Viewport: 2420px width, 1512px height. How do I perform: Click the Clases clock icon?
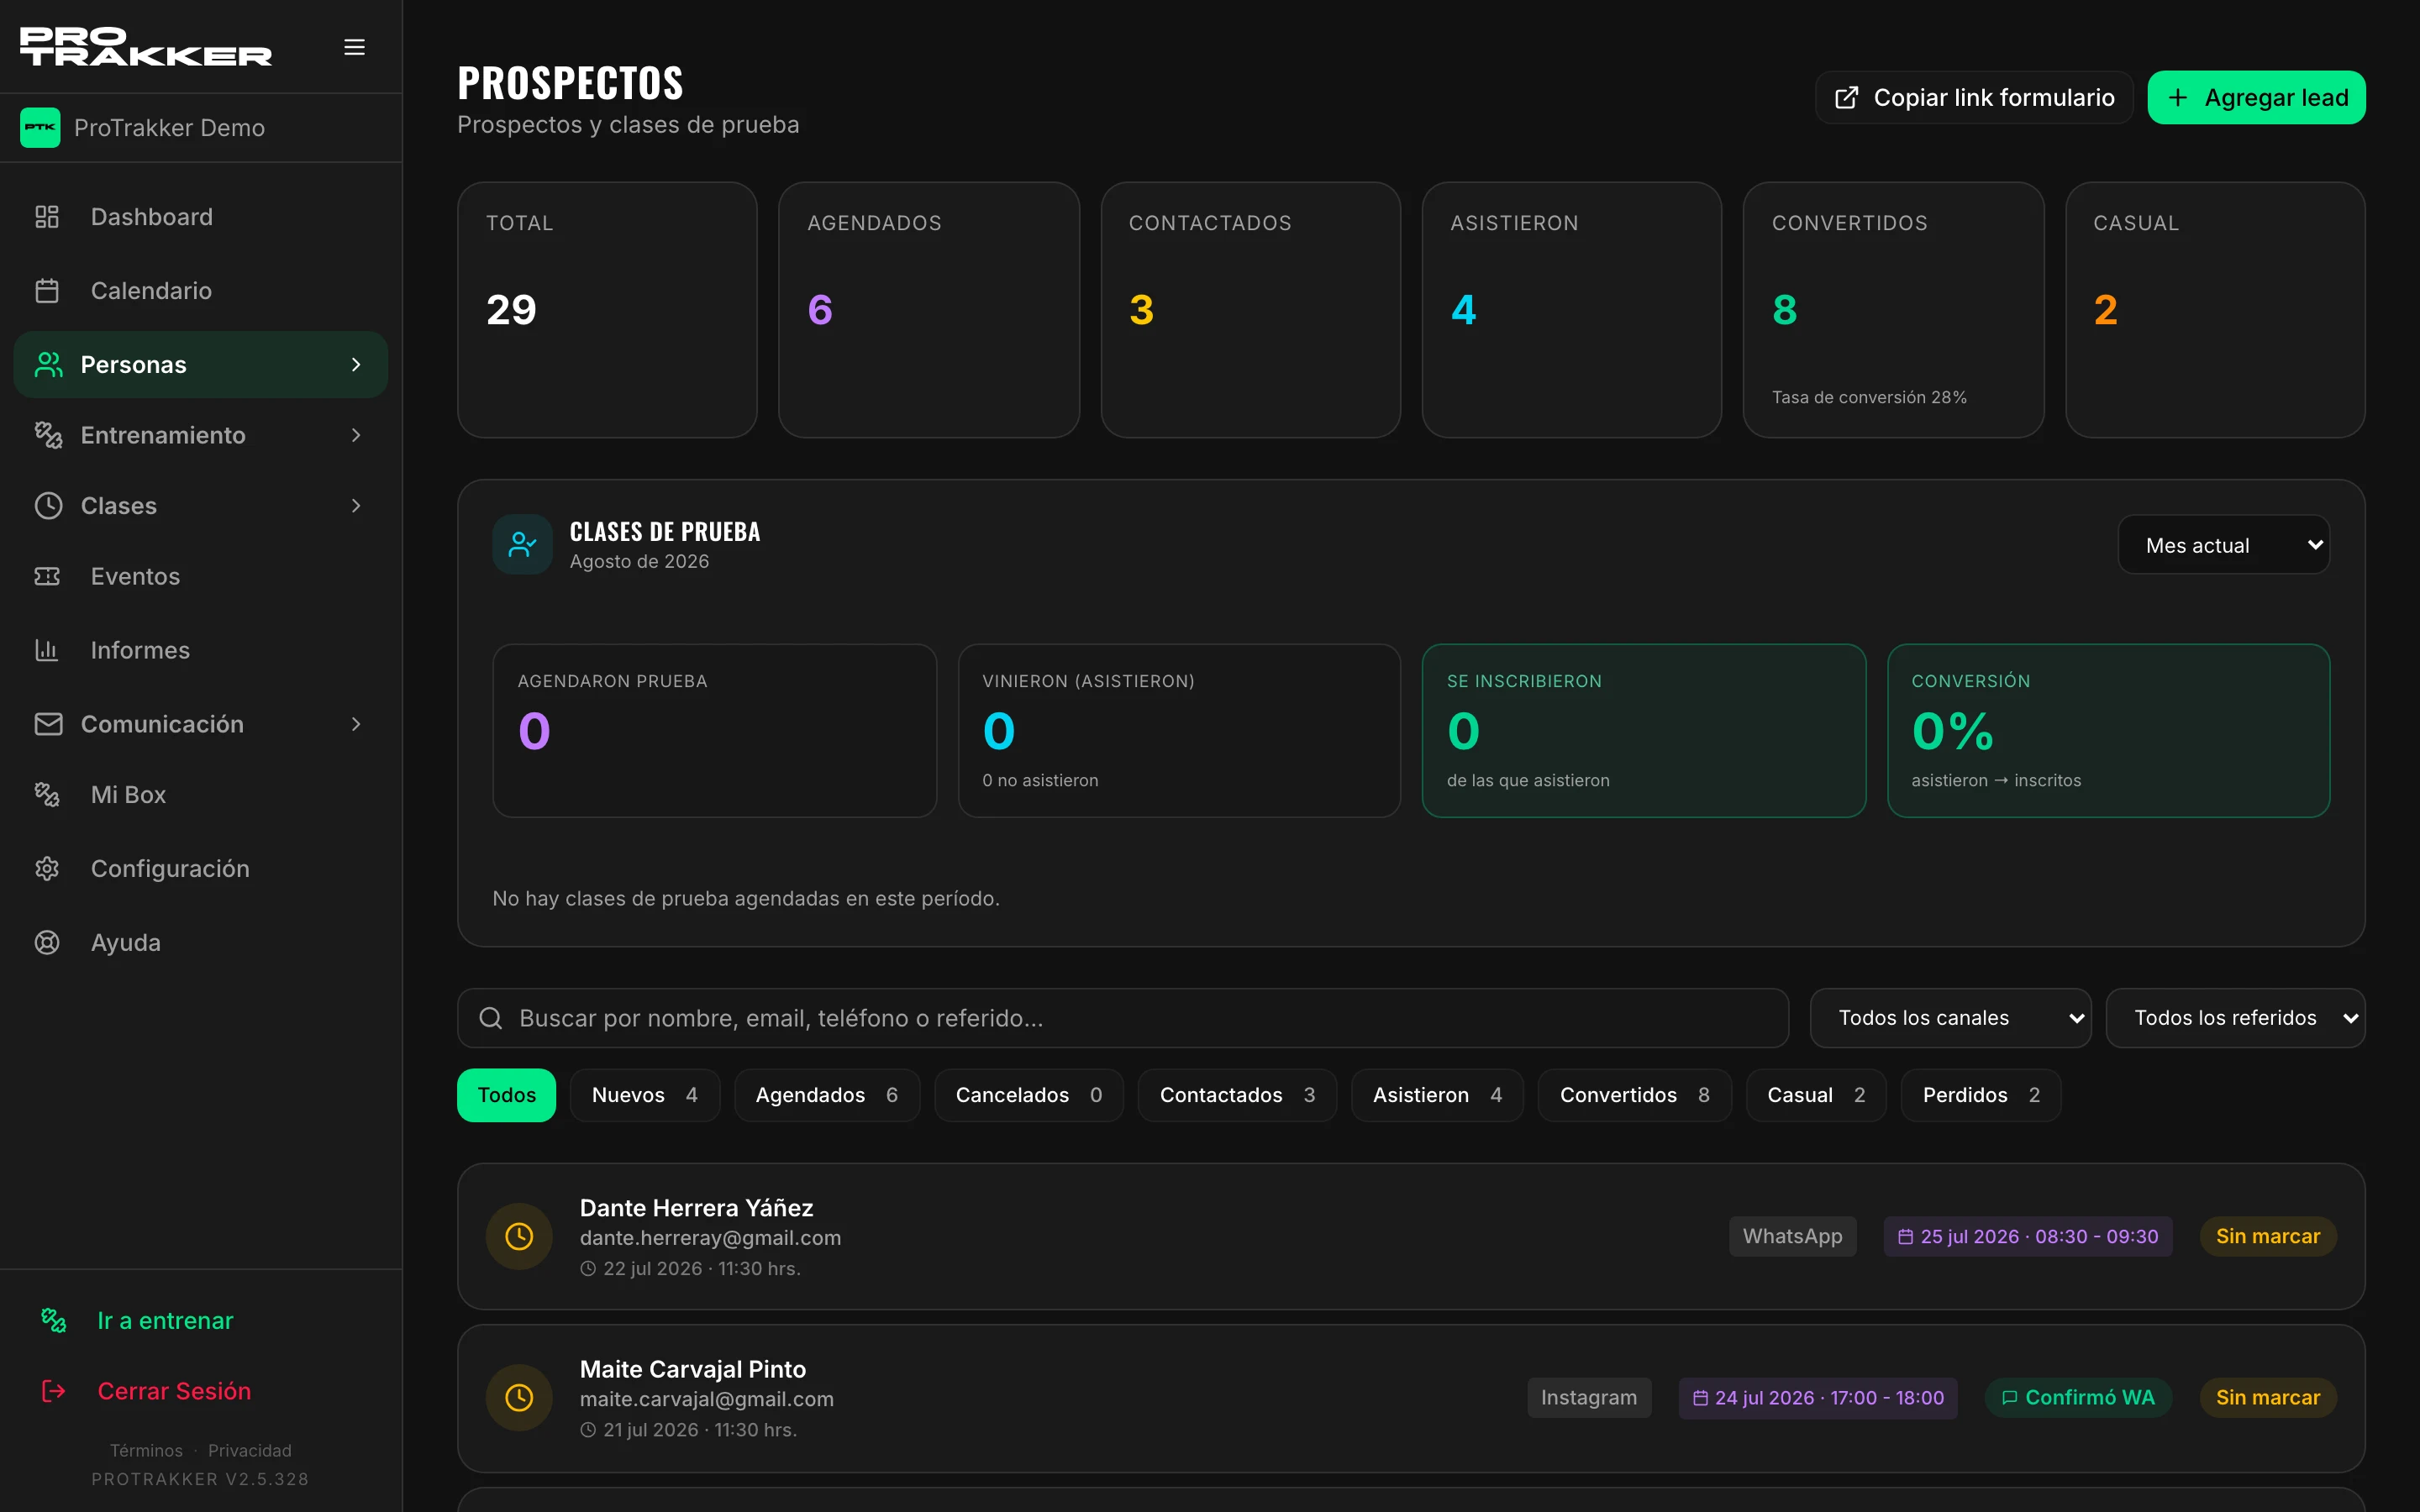[x=48, y=506]
